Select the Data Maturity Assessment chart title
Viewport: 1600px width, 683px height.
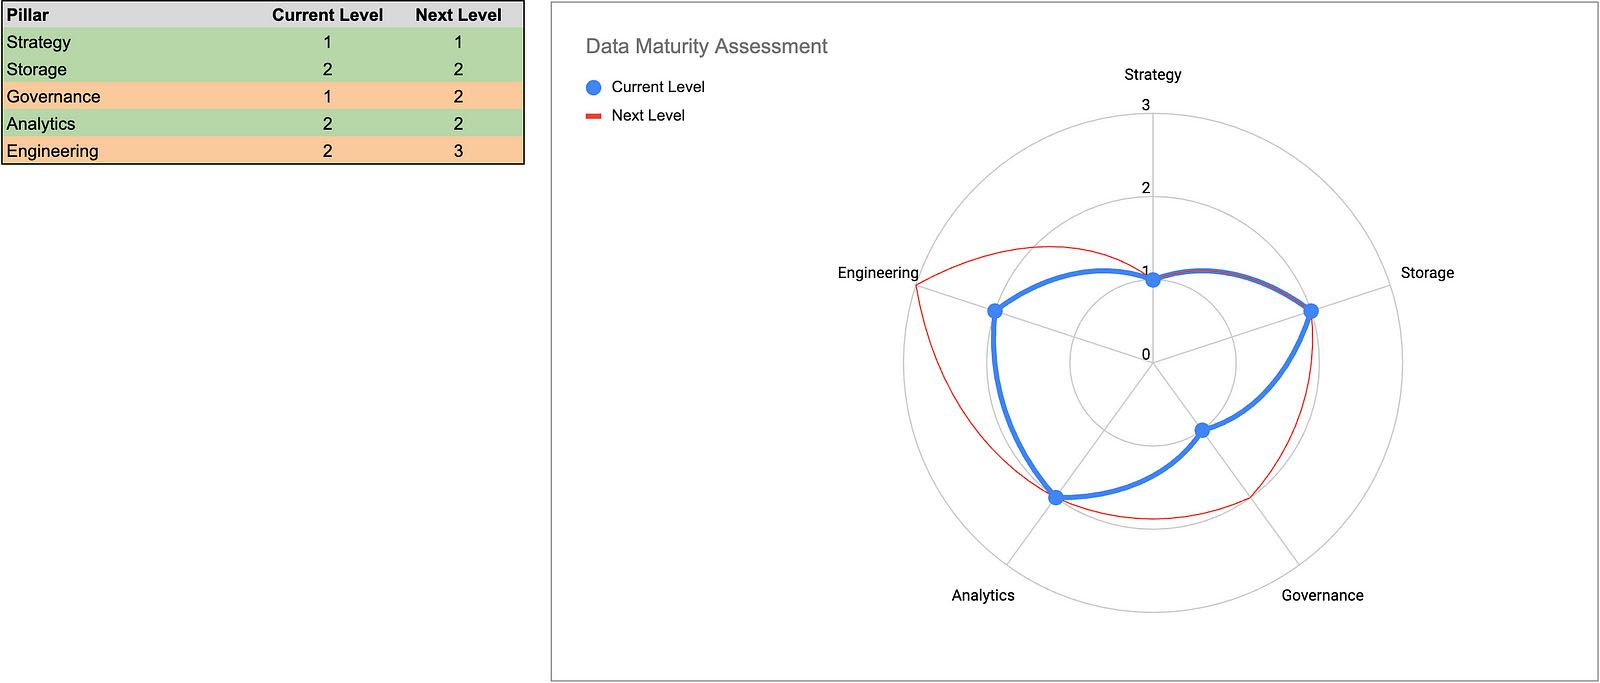(x=706, y=46)
